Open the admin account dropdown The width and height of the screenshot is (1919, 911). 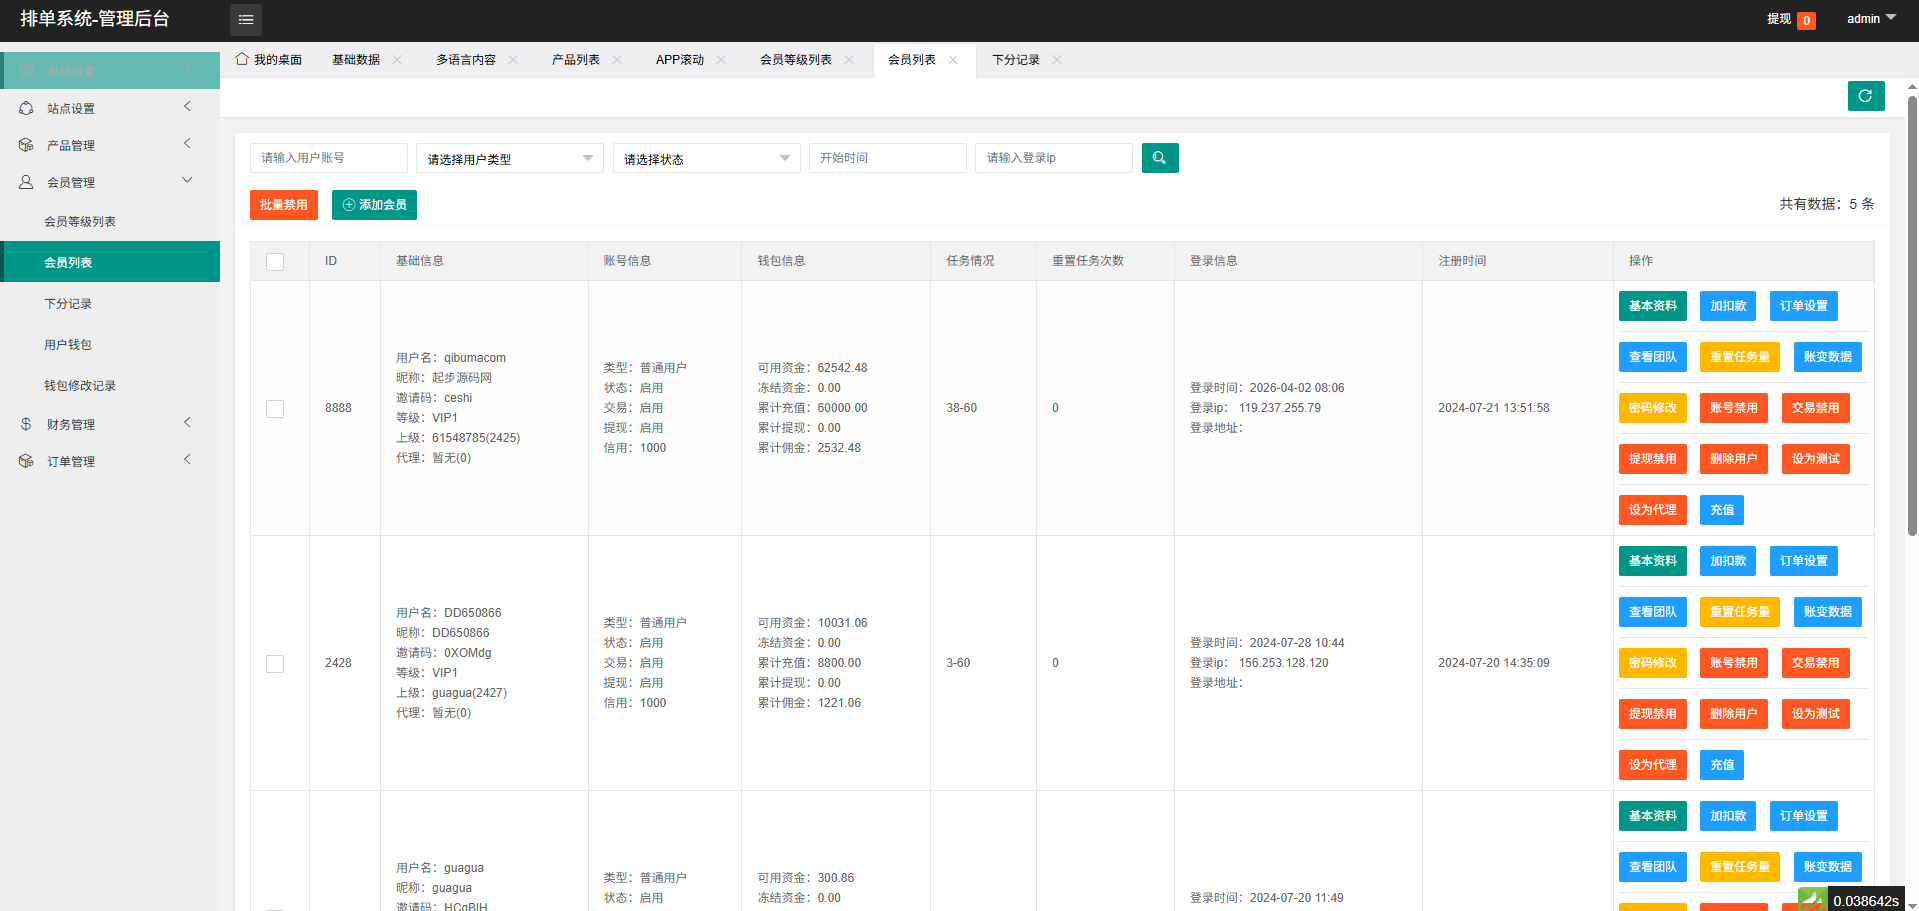1870,19
